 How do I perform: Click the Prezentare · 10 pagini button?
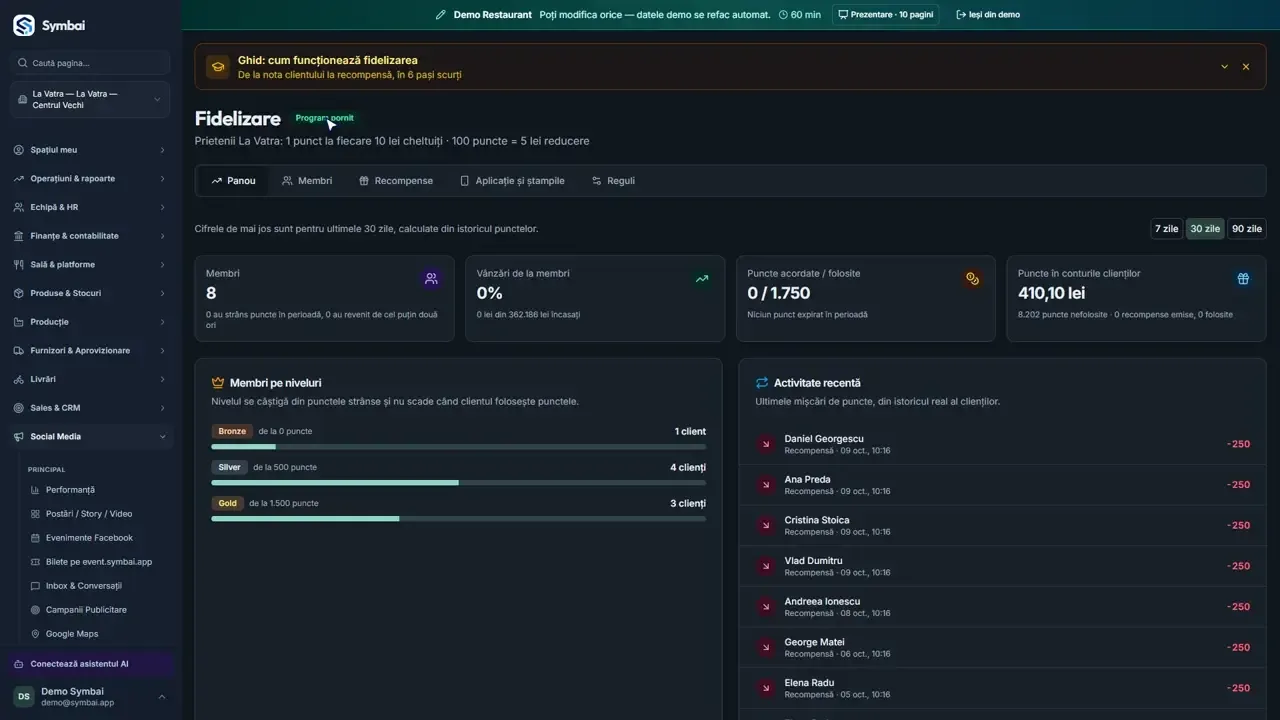click(x=885, y=15)
